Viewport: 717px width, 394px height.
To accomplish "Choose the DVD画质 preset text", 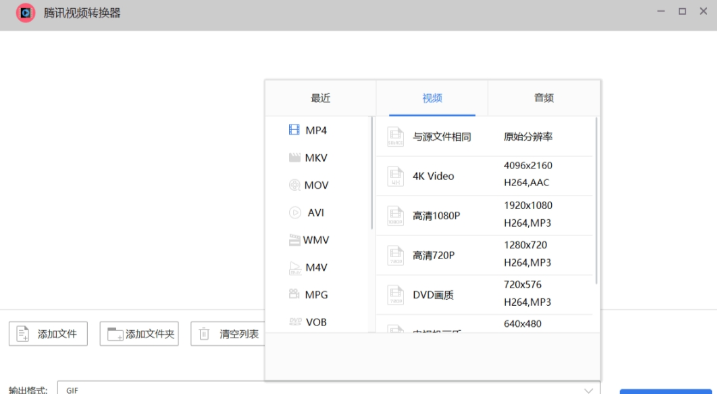I will click(433, 295).
